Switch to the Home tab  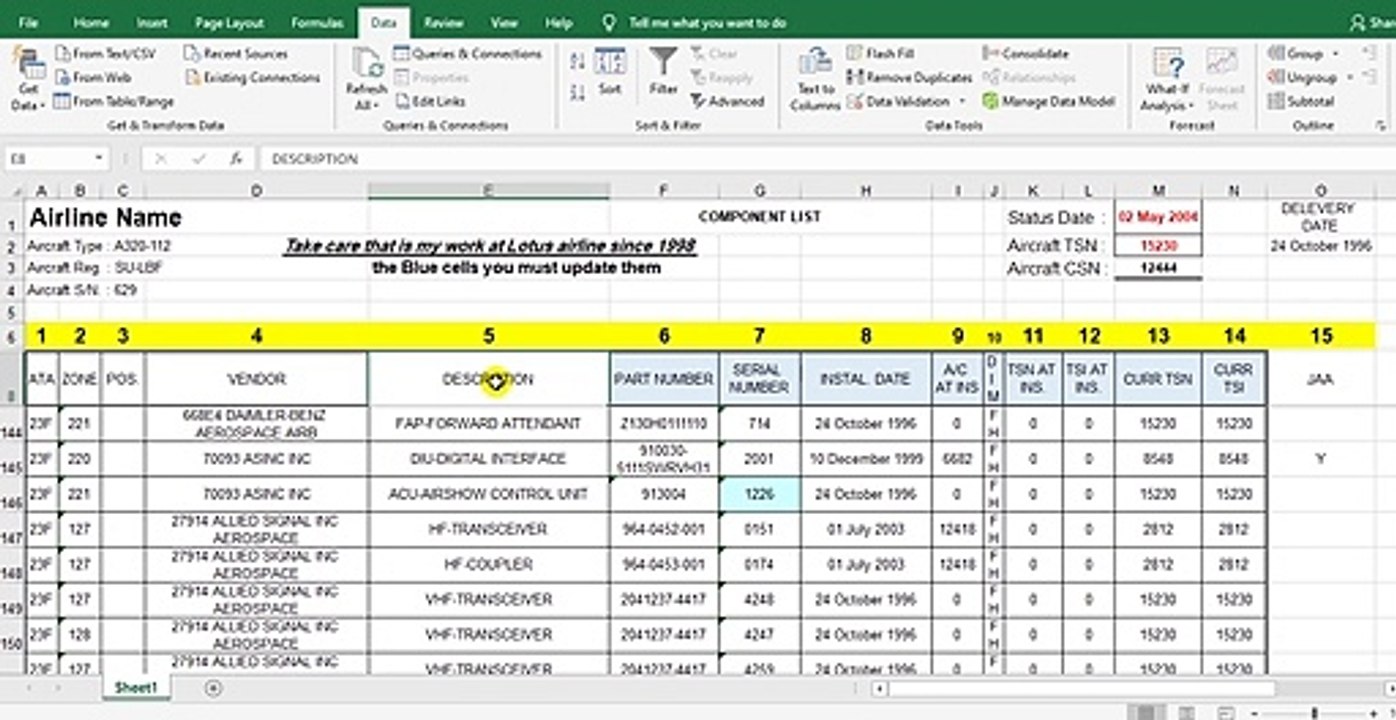[91, 22]
